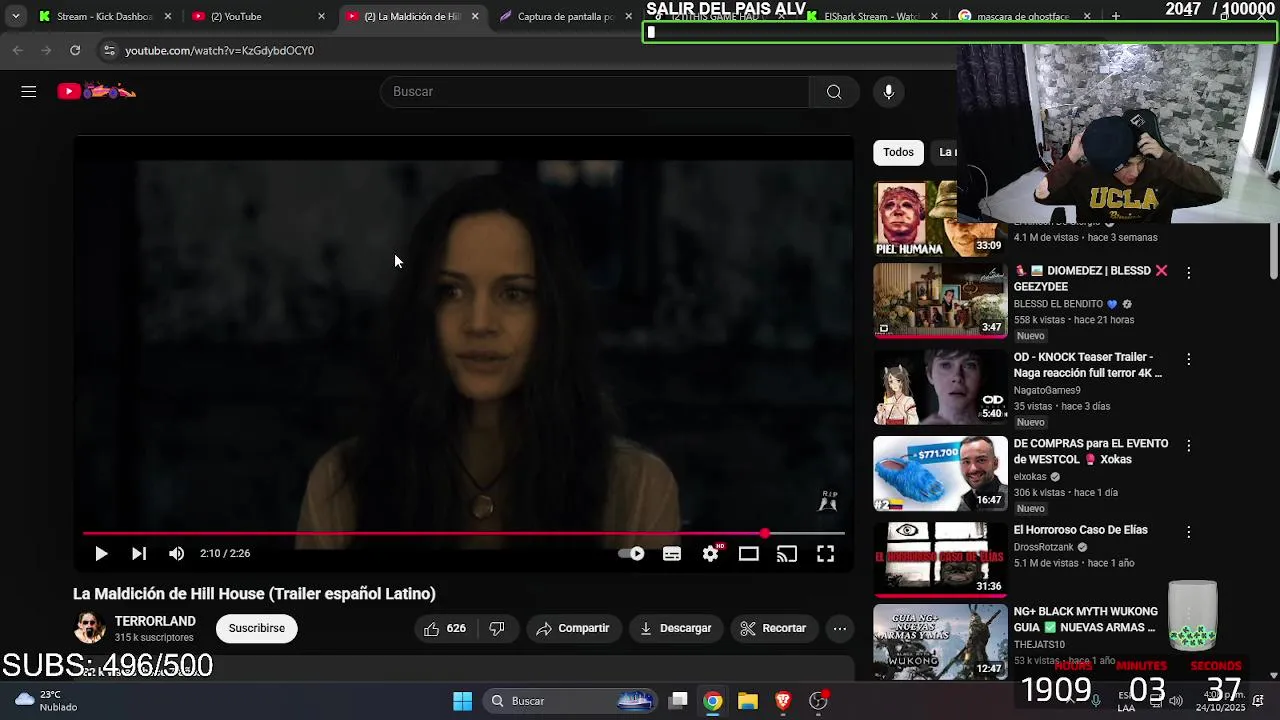Click DrossRotzank channel name
Screen dimensions: 1280x720
coord(1043,548)
